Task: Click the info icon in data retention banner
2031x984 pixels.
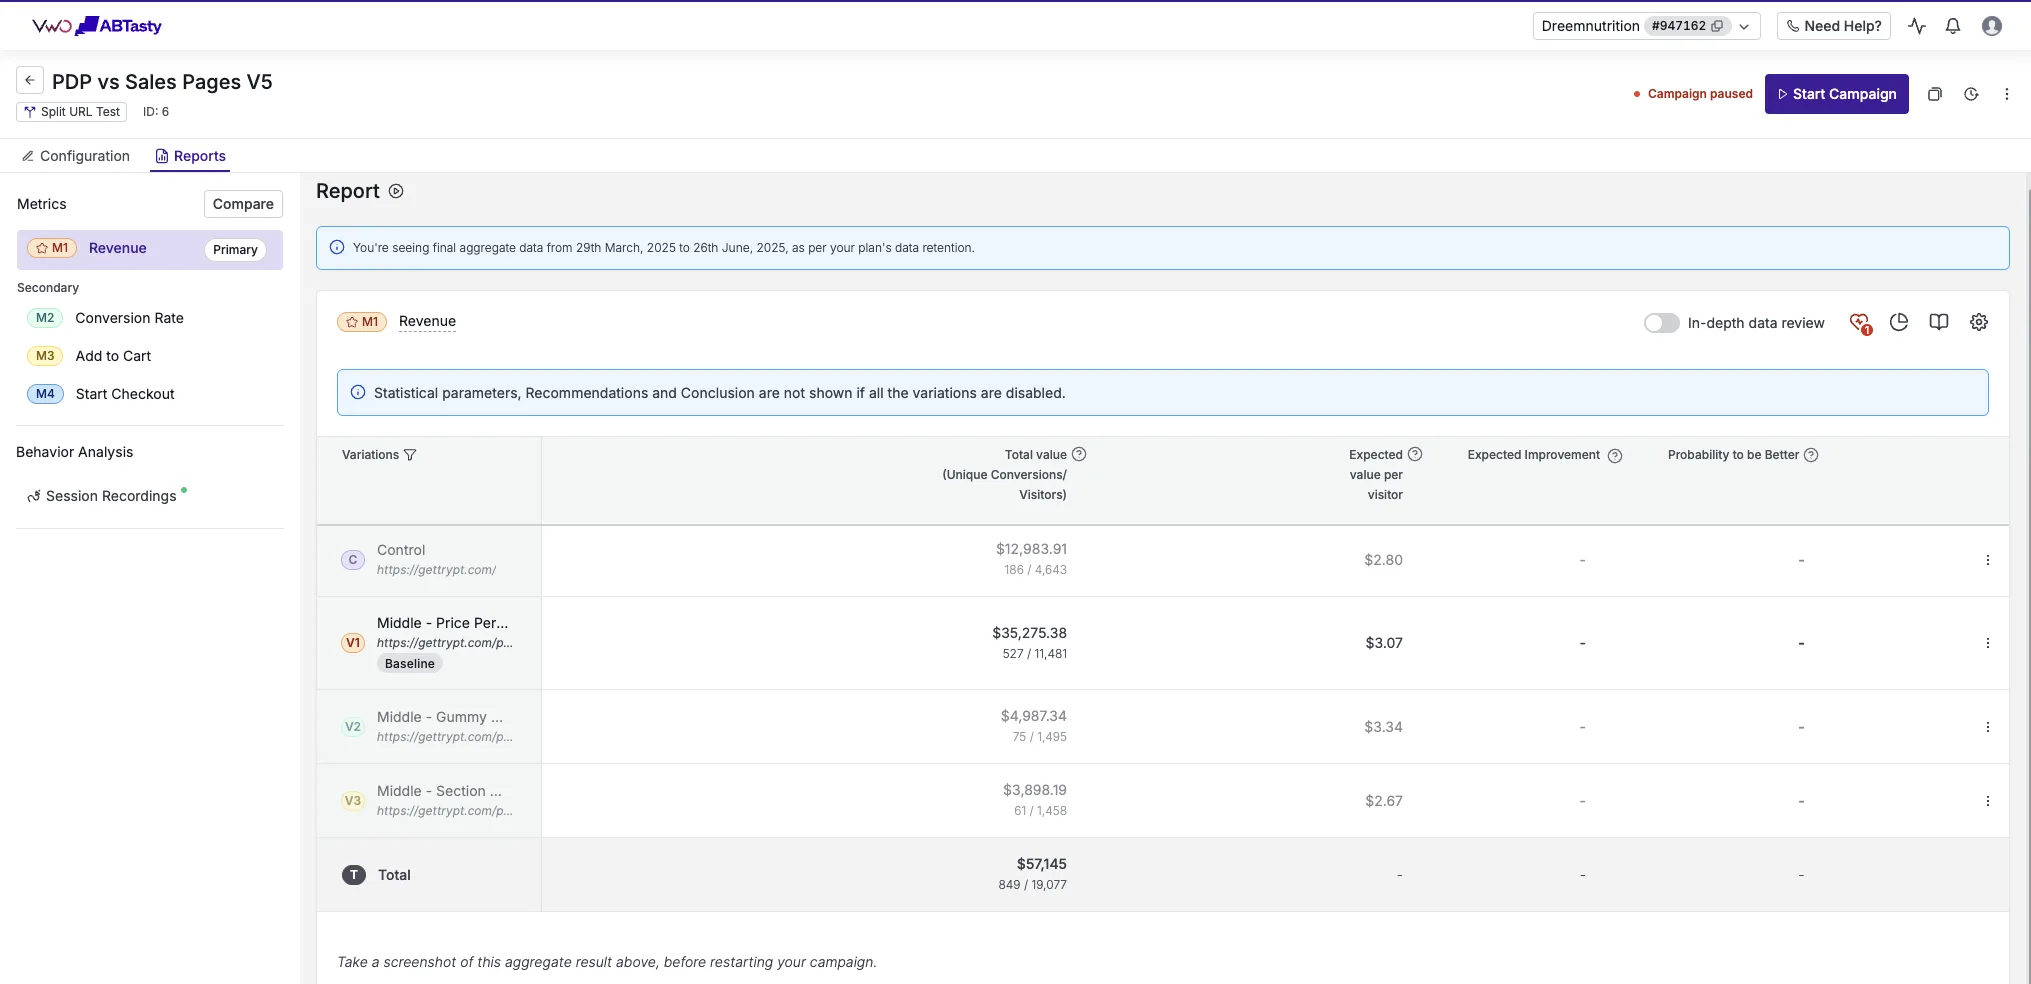Action: 337,248
